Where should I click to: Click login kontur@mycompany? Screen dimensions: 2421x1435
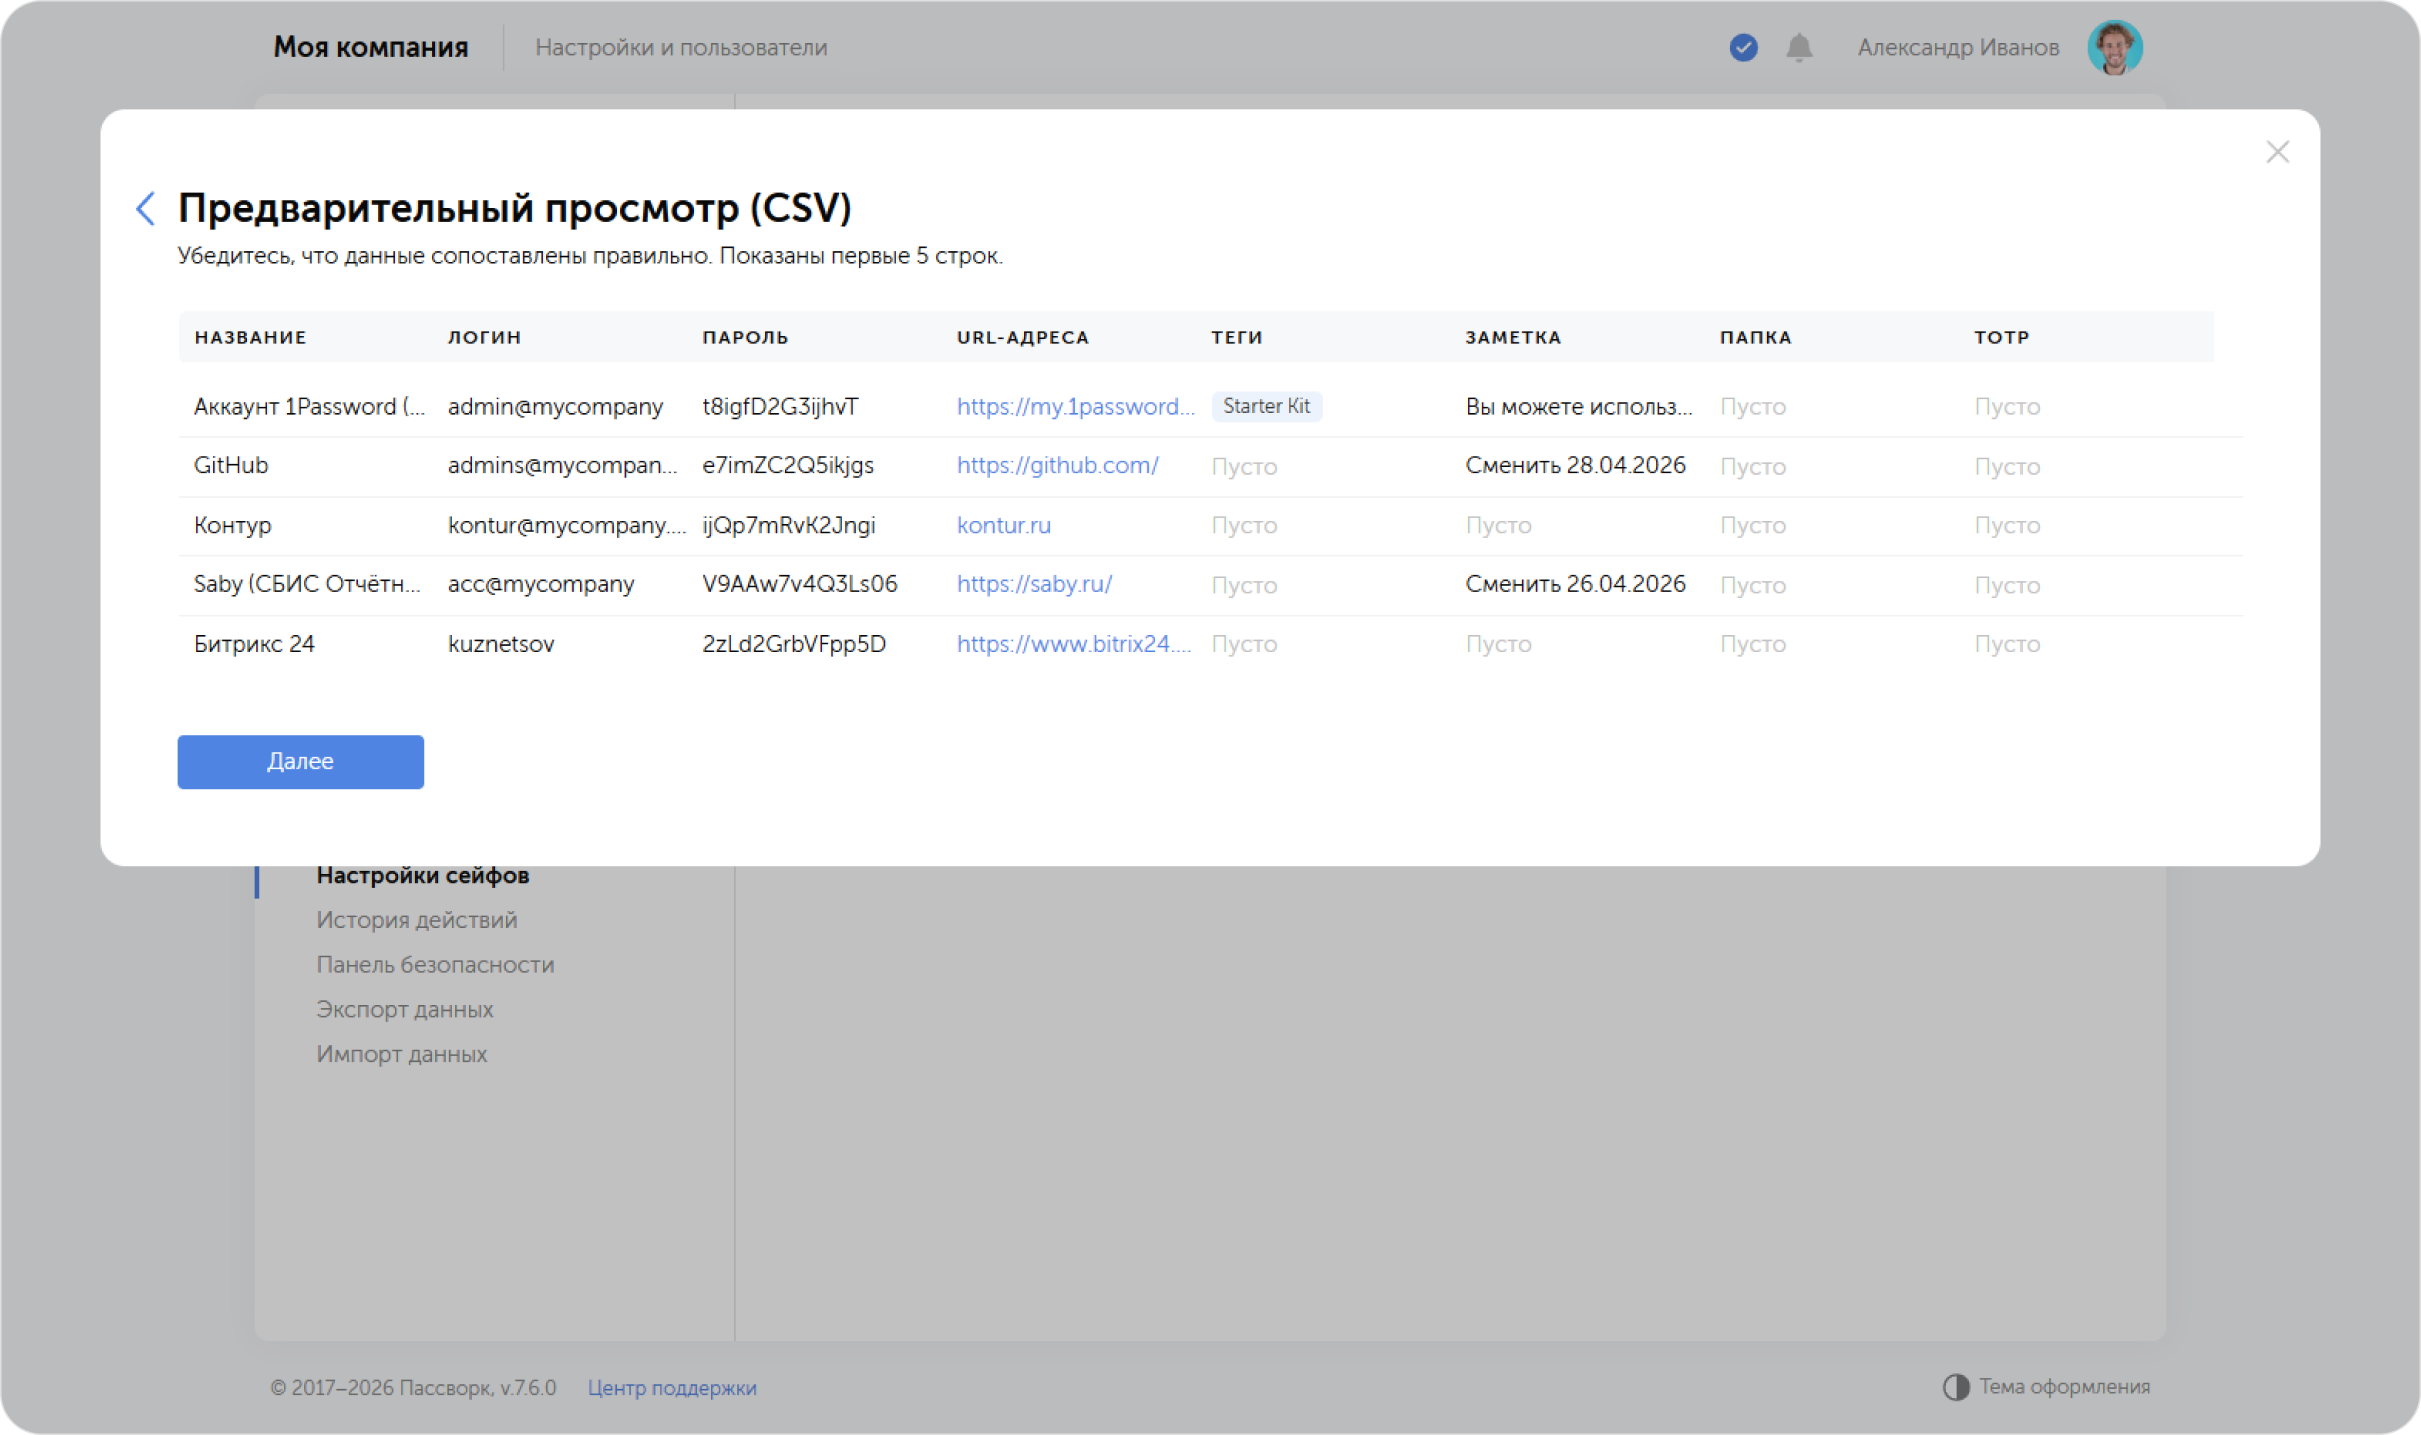pos(567,526)
